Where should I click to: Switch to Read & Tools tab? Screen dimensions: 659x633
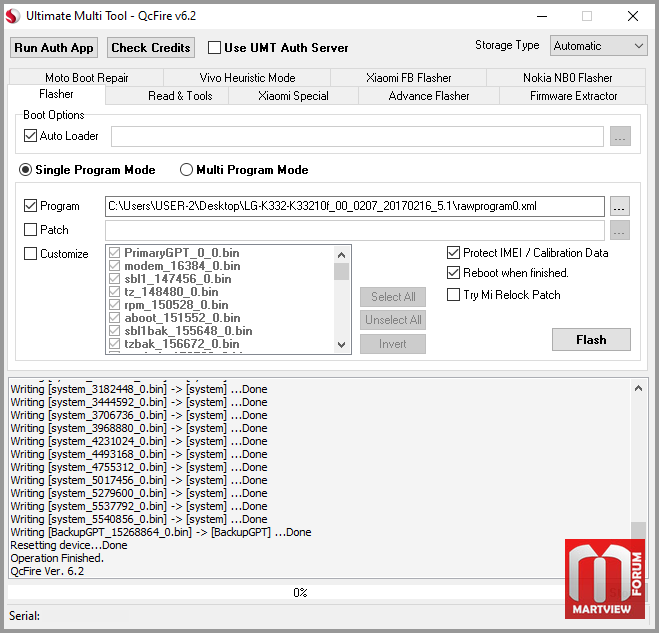[180, 96]
